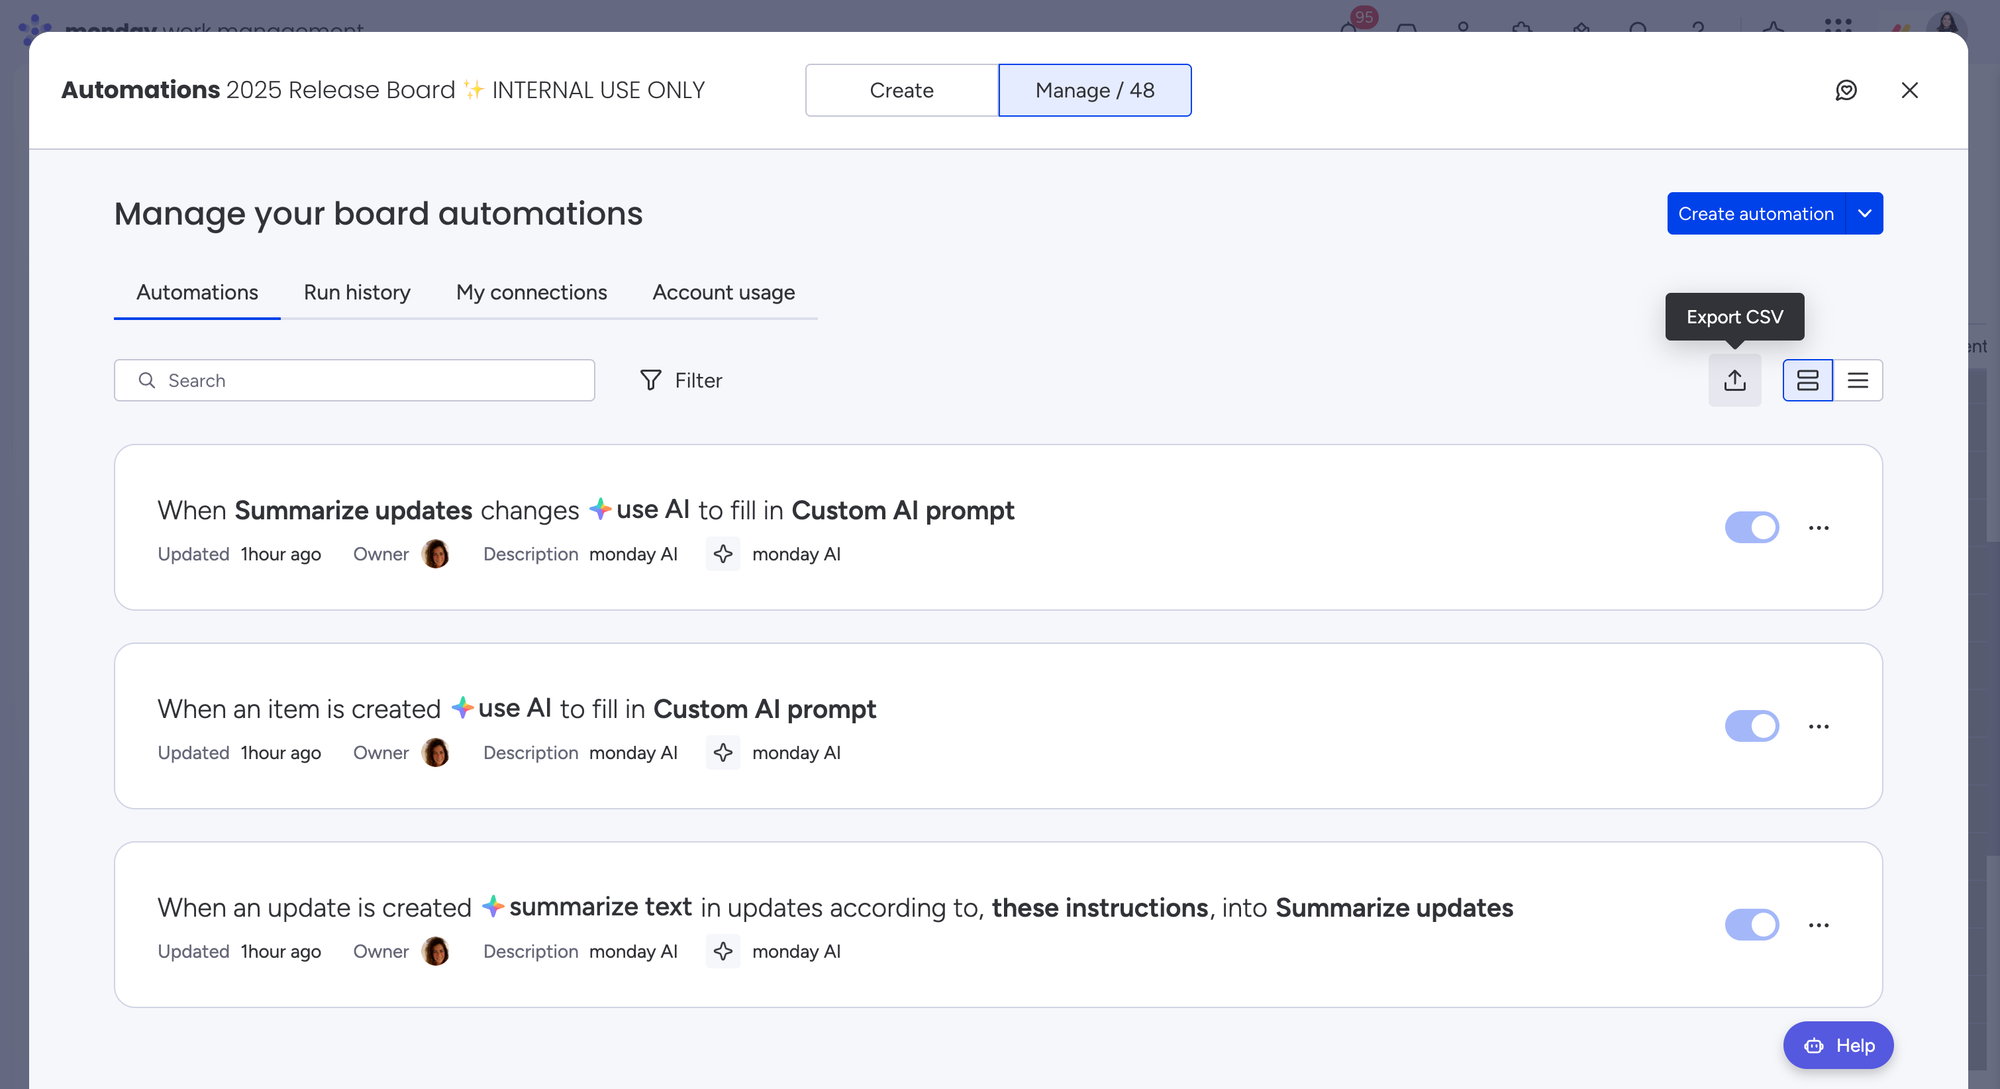Viewport: 2000px width, 1089px height.
Task: Click owner avatar on item-created automation
Action: pyautogui.click(x=435, y=753)
